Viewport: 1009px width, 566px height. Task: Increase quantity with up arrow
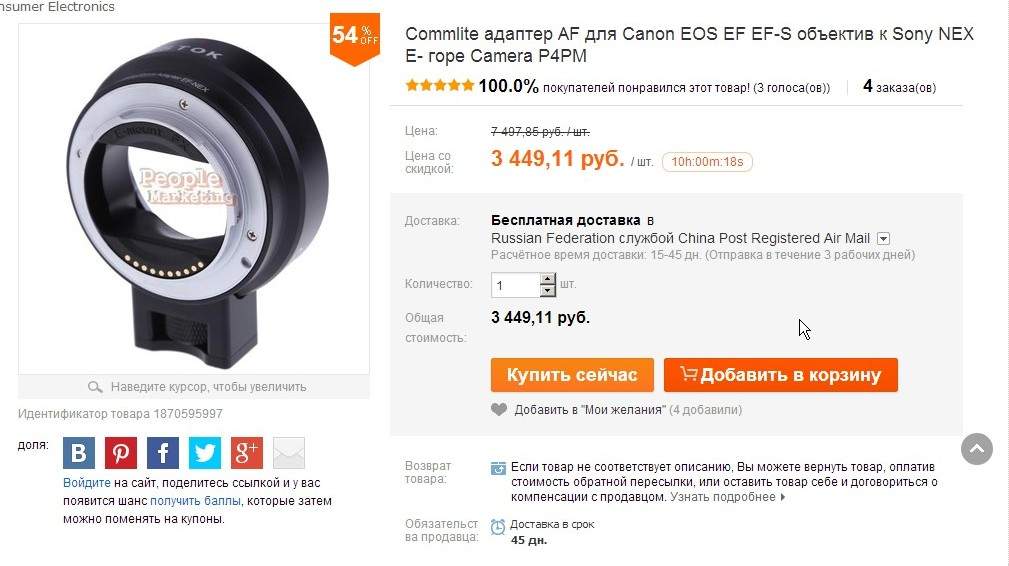[x=548, y=279]
